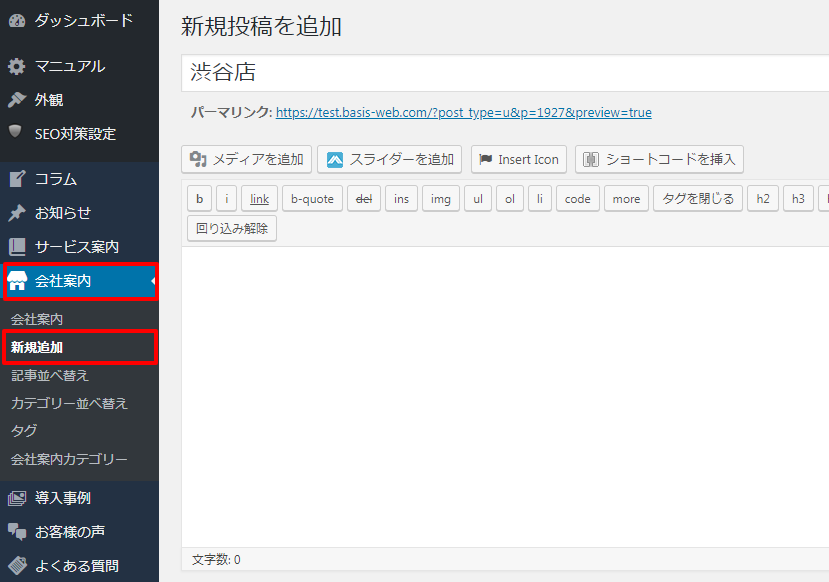Viewport: 829px width, 582px height.
Task: Click スライダーを追加 button
Action: click(390, 159)
